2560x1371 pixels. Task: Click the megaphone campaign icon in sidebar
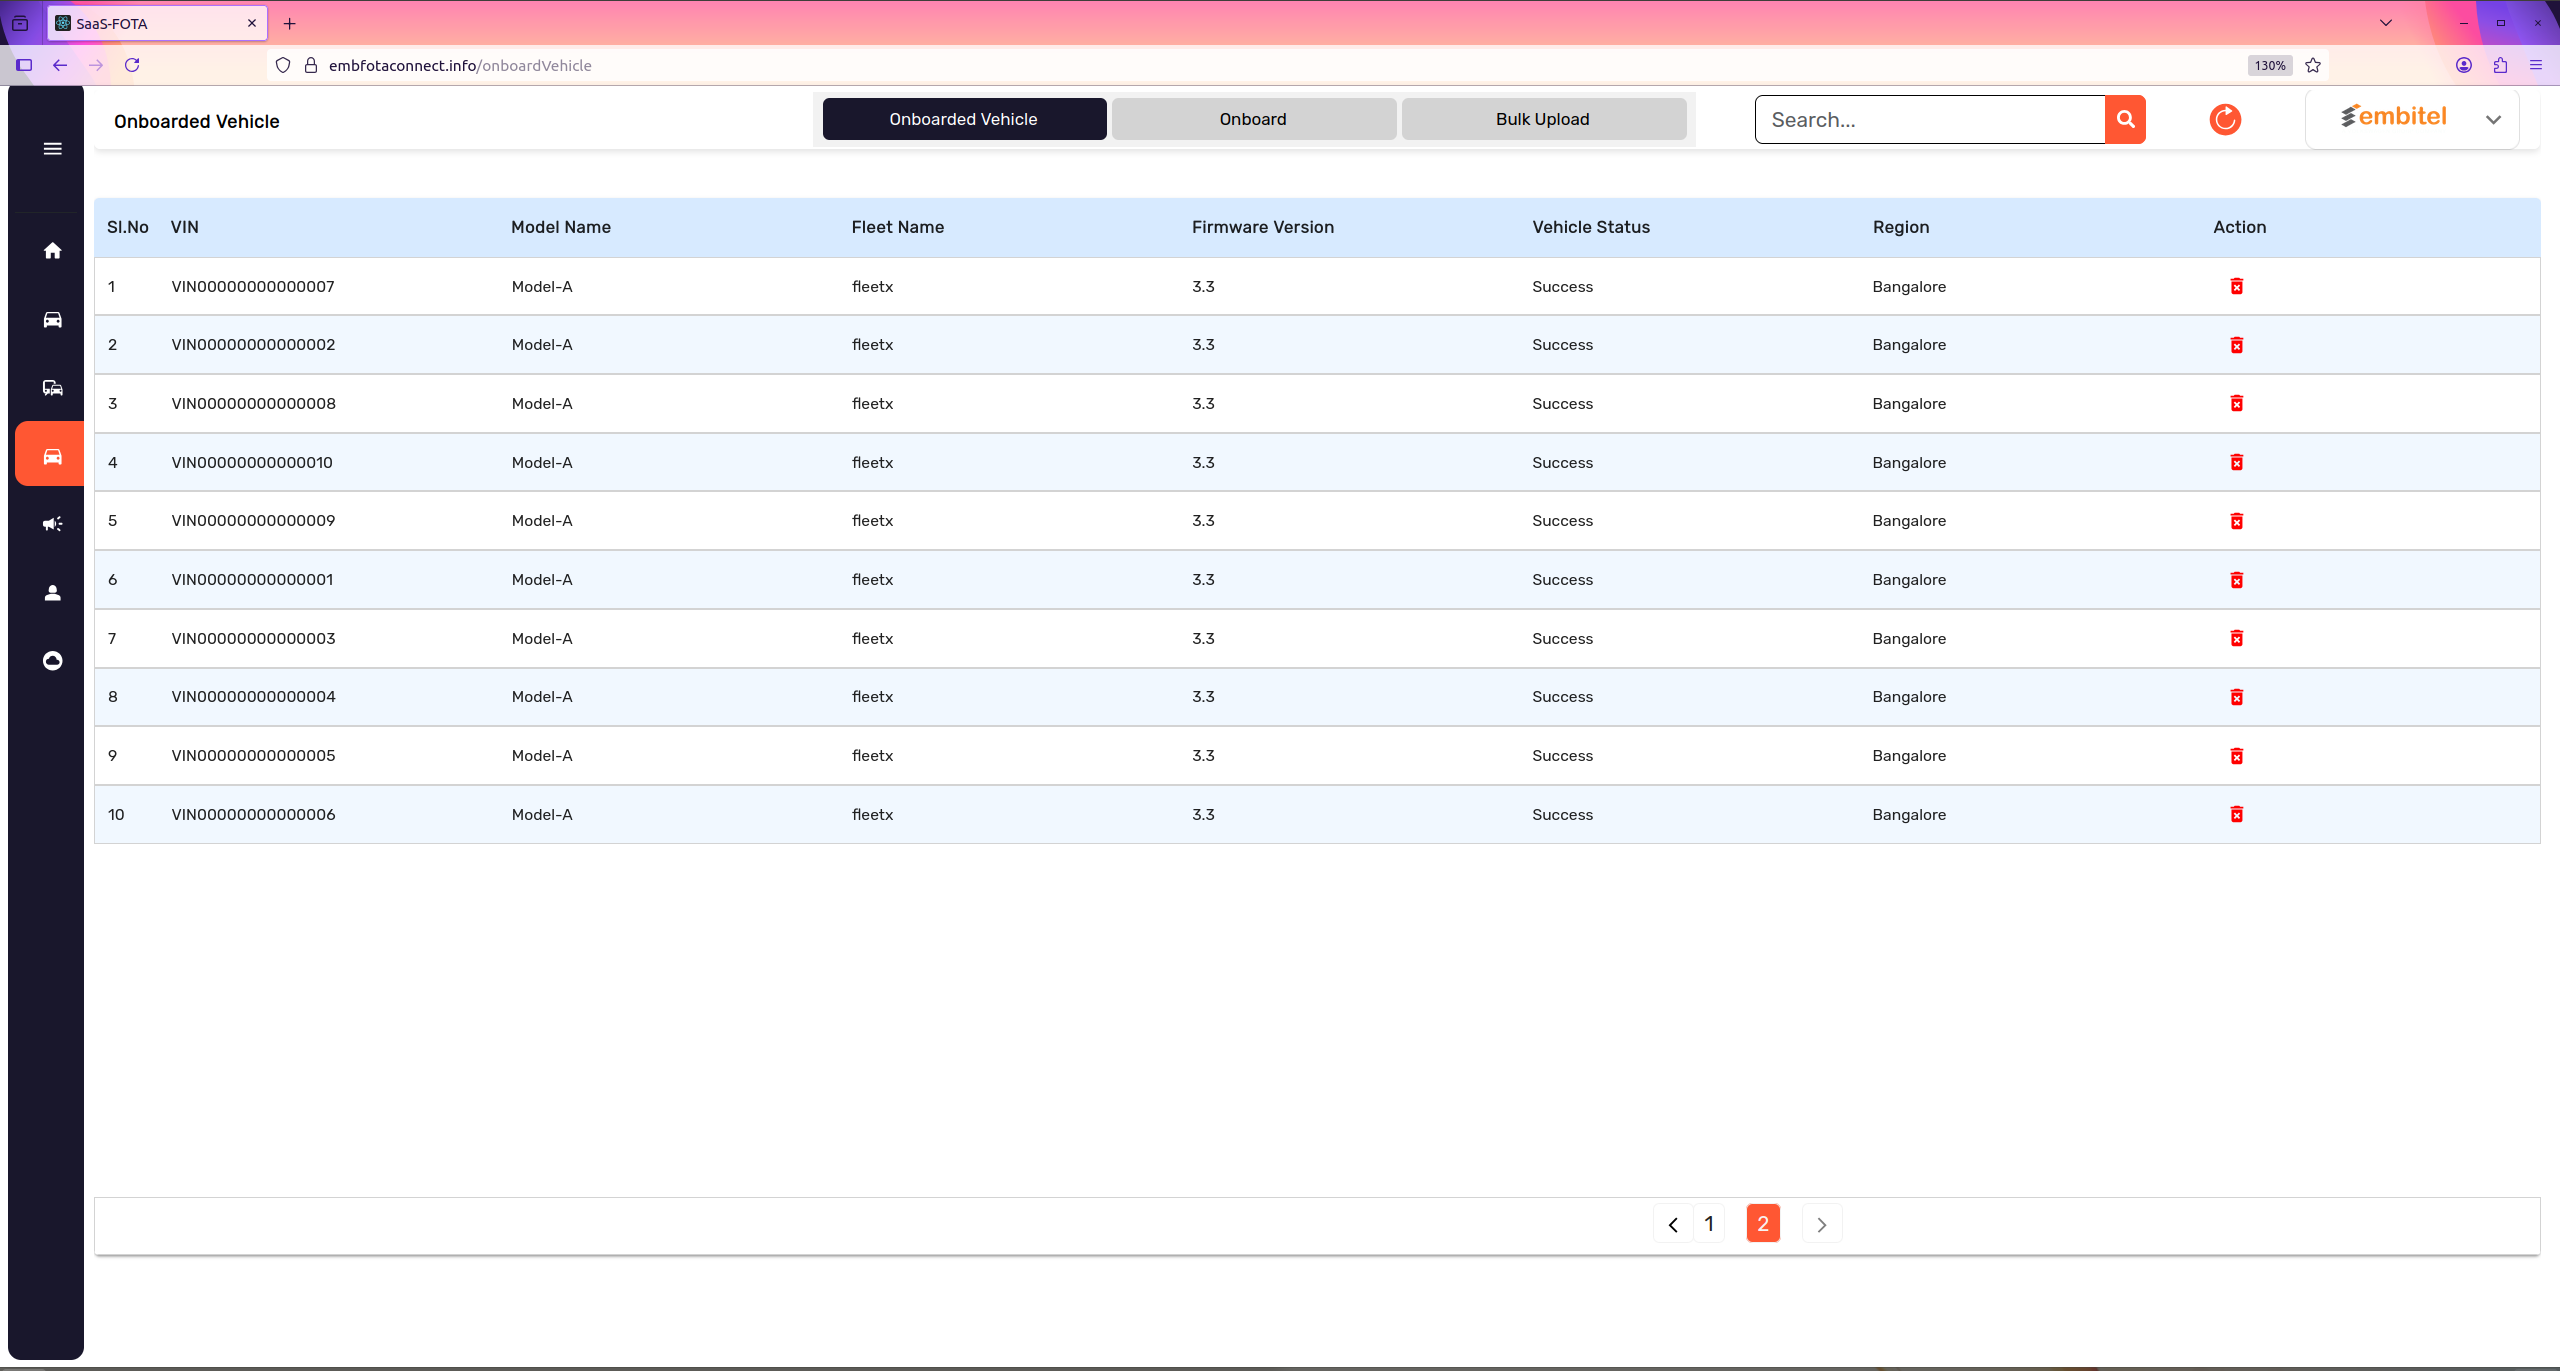point(53,524)
